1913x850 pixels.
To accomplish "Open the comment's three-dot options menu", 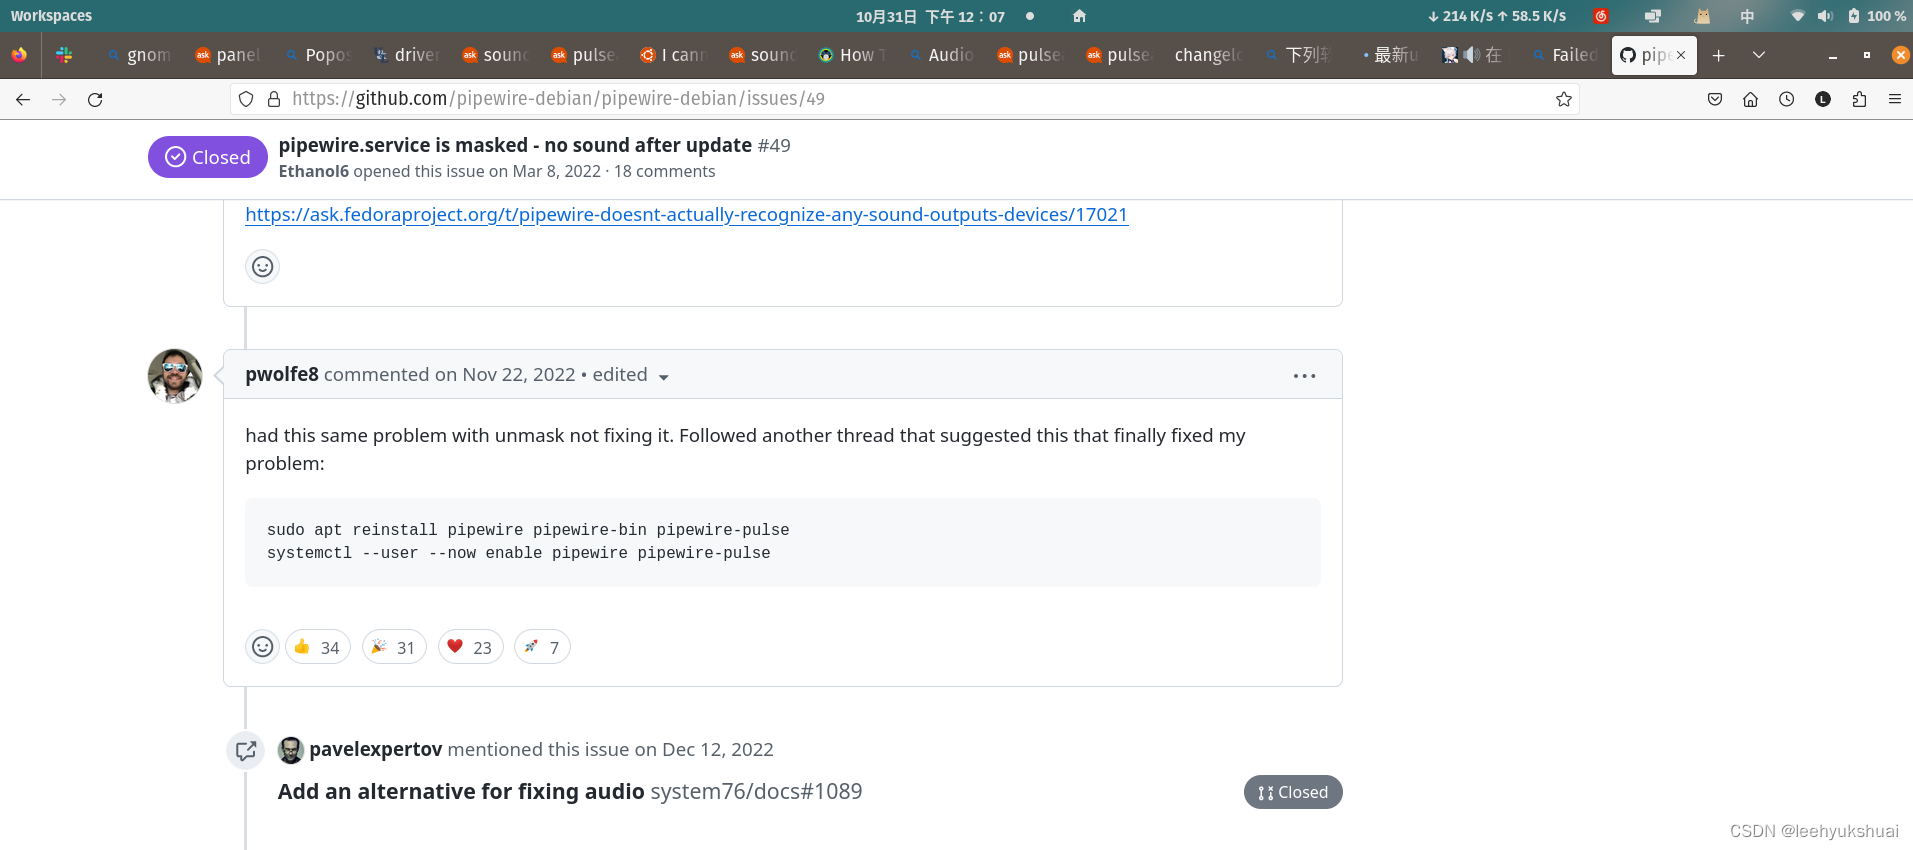I will [x=1304, y=376].
